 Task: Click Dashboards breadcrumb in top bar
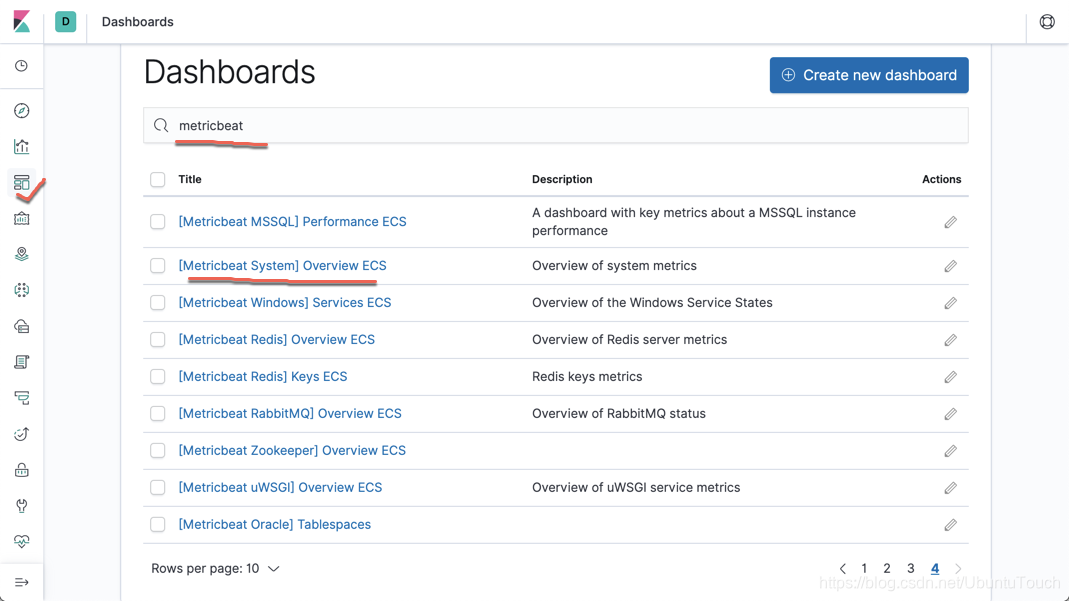coord(138,22)
